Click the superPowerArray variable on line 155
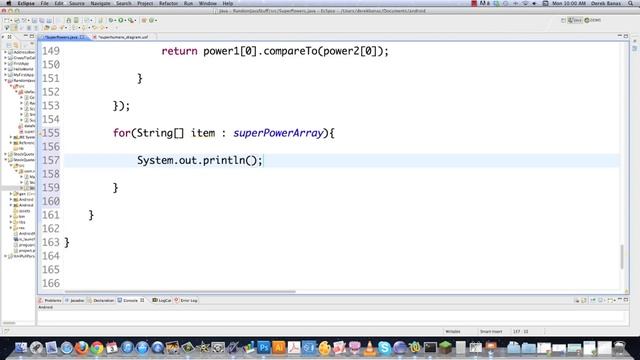This screenshot has width=640, height=360. click(x=278, y=133)
